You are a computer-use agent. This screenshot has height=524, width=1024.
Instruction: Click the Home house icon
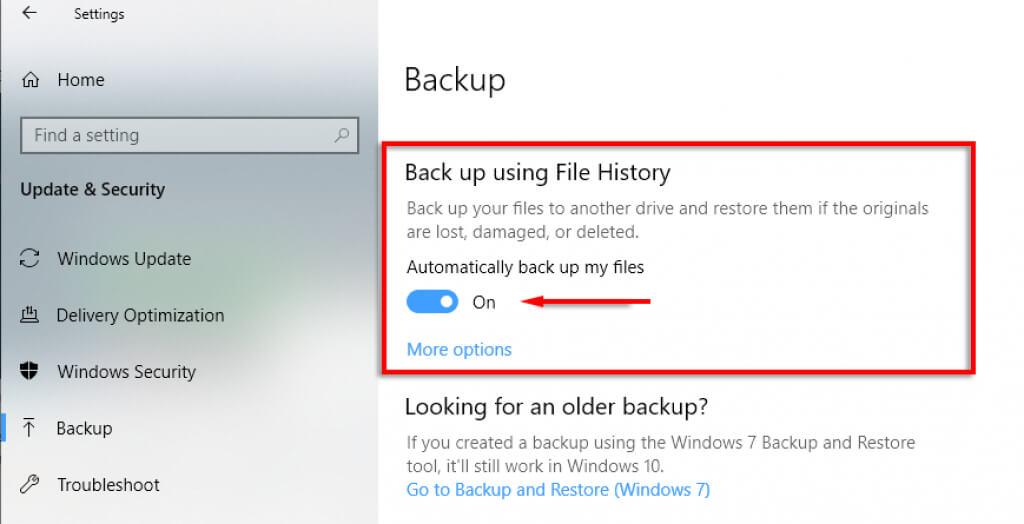[x=31, y=80]
